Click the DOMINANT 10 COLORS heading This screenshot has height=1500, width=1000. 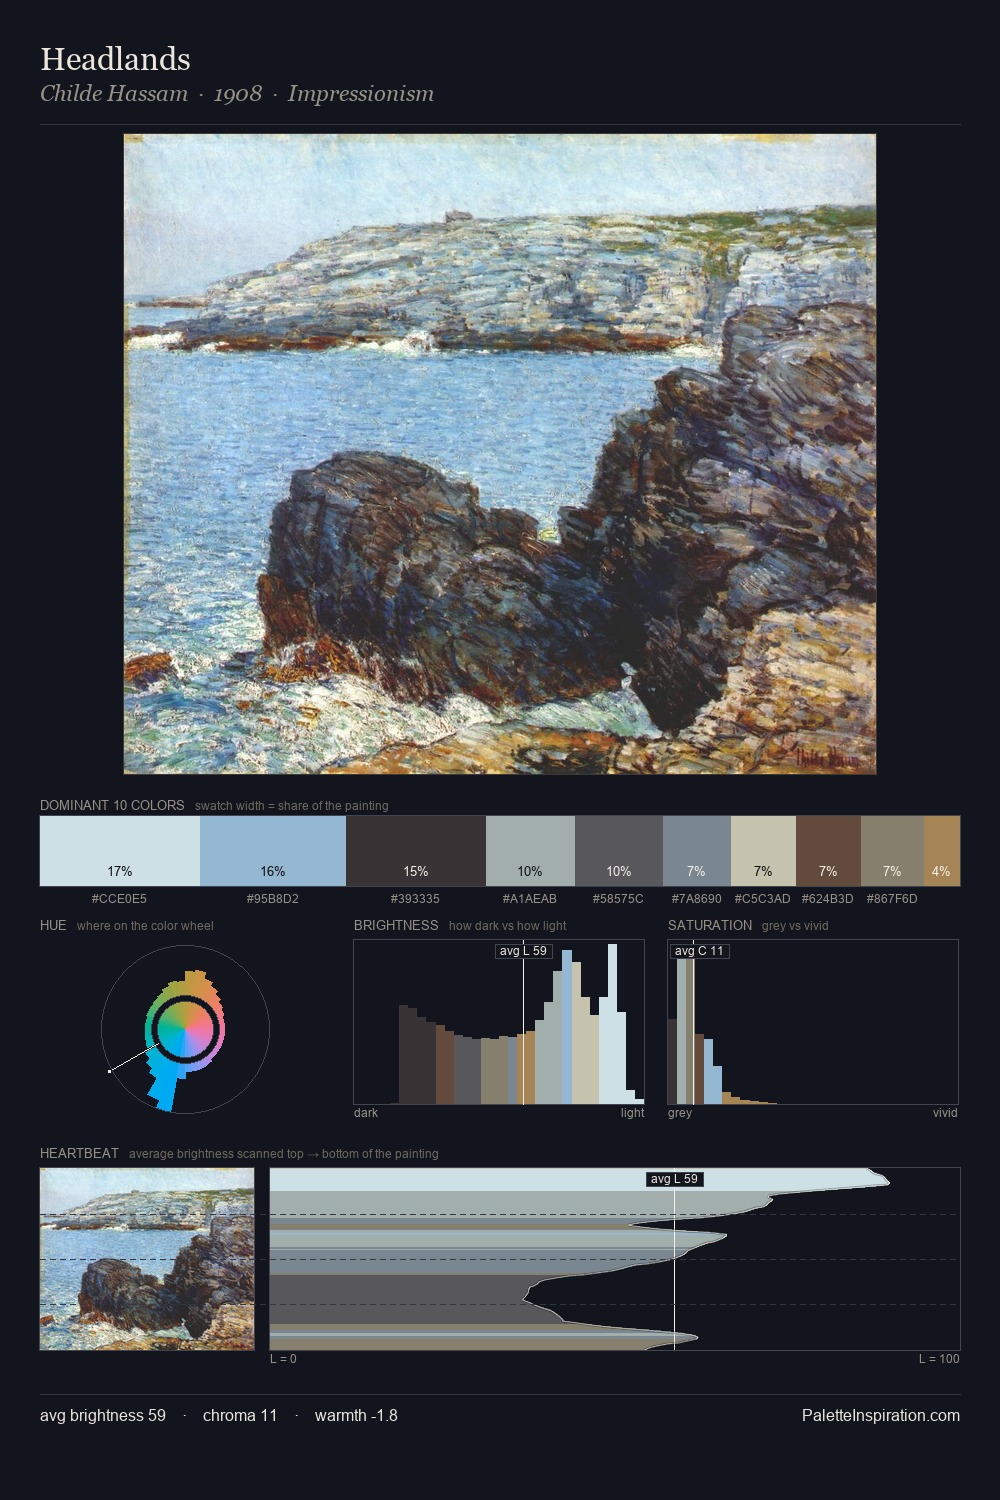point(112,805)
